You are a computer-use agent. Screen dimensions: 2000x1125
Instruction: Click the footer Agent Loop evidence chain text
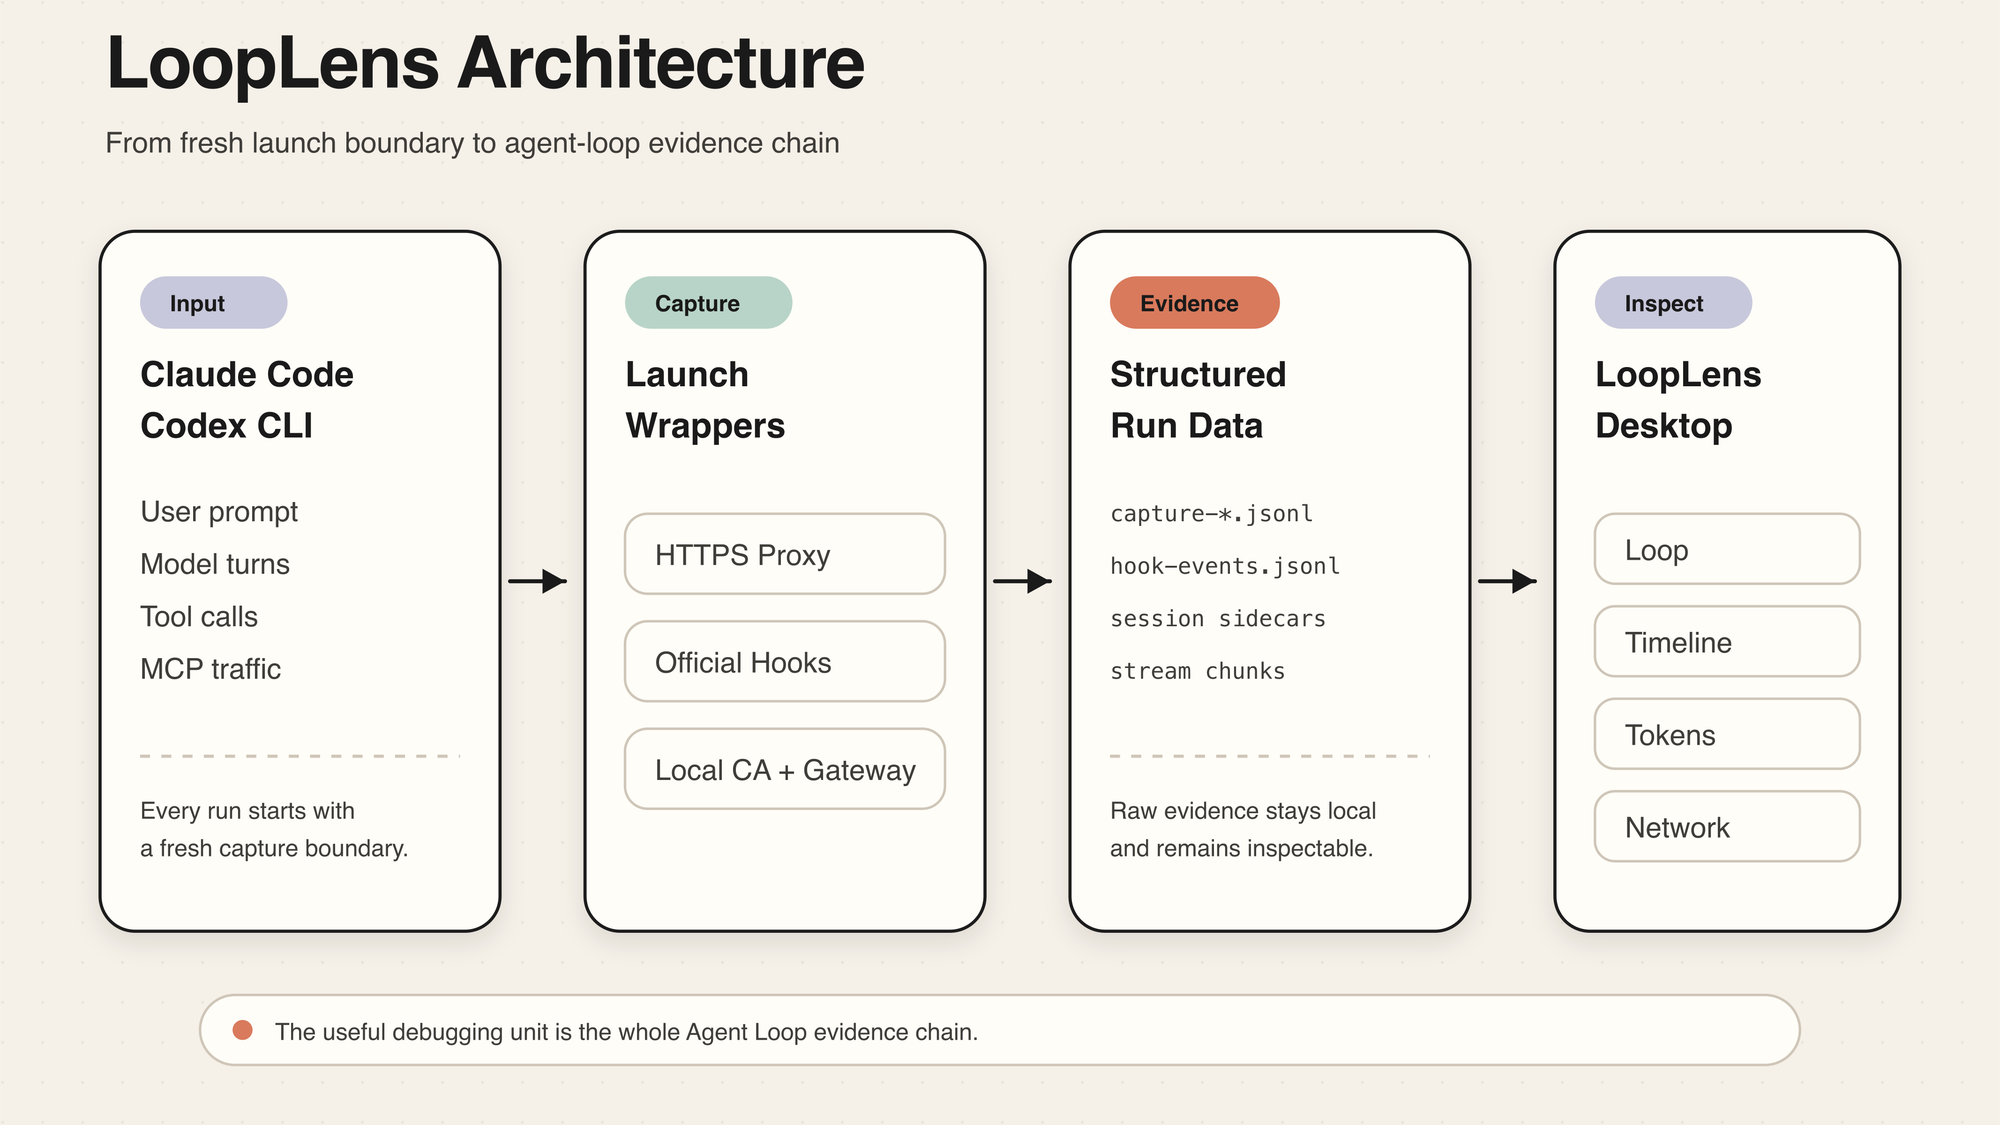pyautogui.click(x=626, y=1032)
